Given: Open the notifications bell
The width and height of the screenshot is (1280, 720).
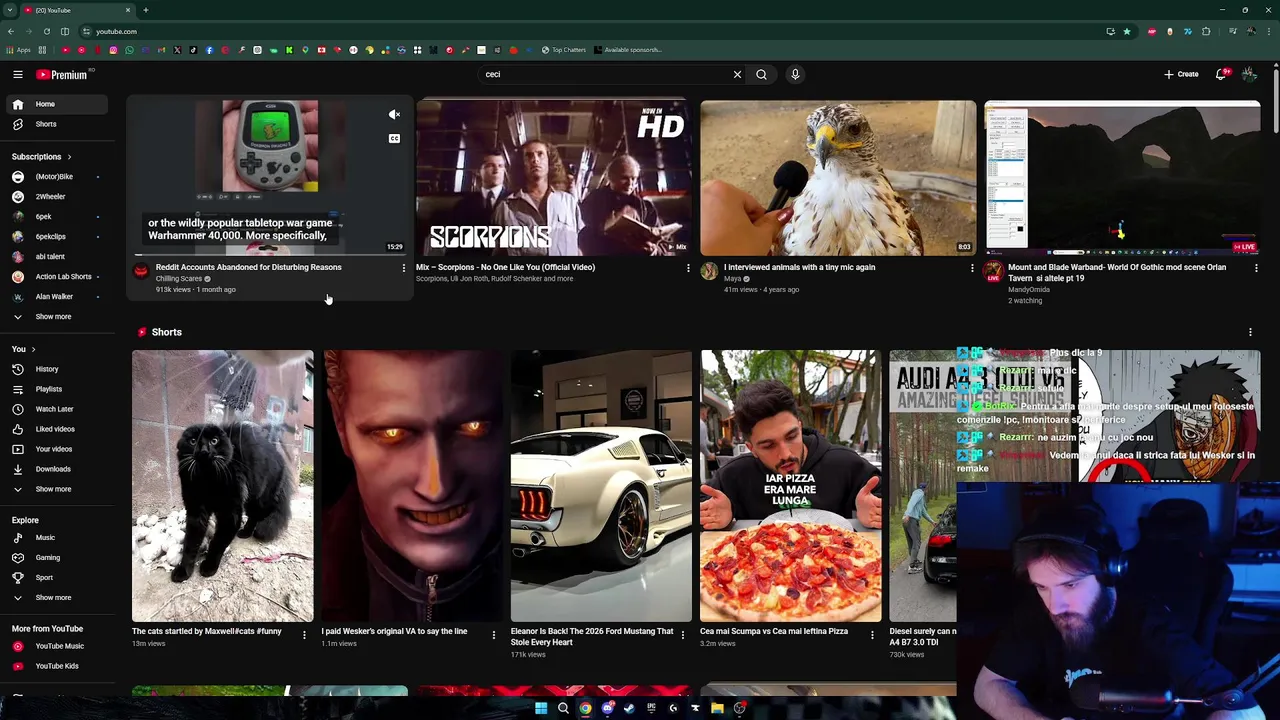Looking at the screenshot, I should tap(1221, 74).
